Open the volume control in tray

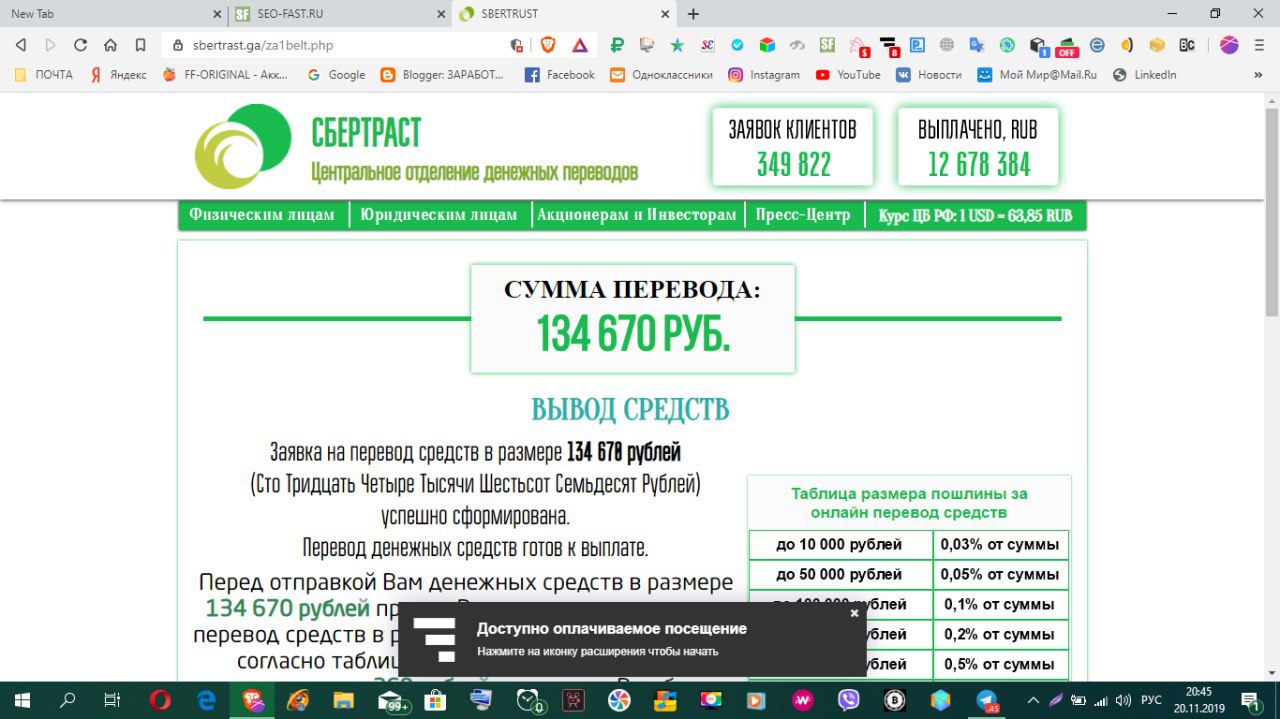coord(1122,701)
